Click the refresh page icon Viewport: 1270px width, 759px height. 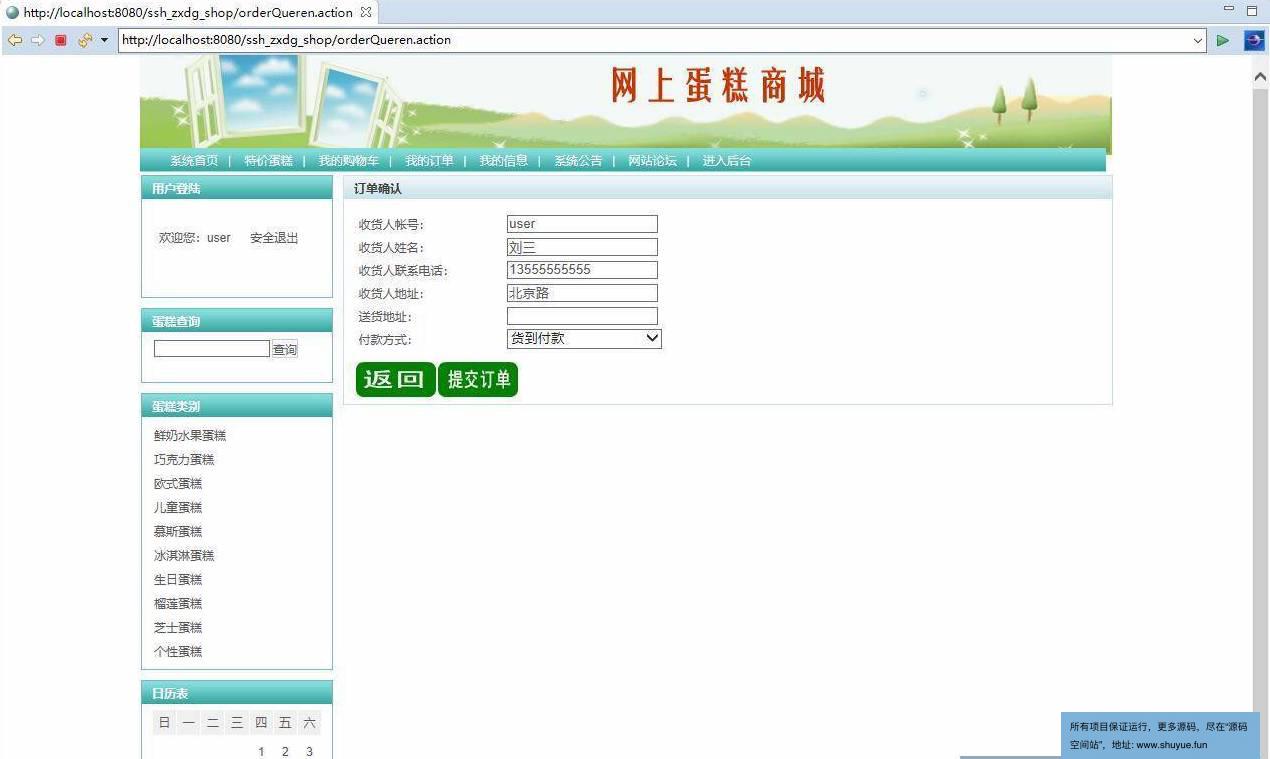click(x=84, y=40)
